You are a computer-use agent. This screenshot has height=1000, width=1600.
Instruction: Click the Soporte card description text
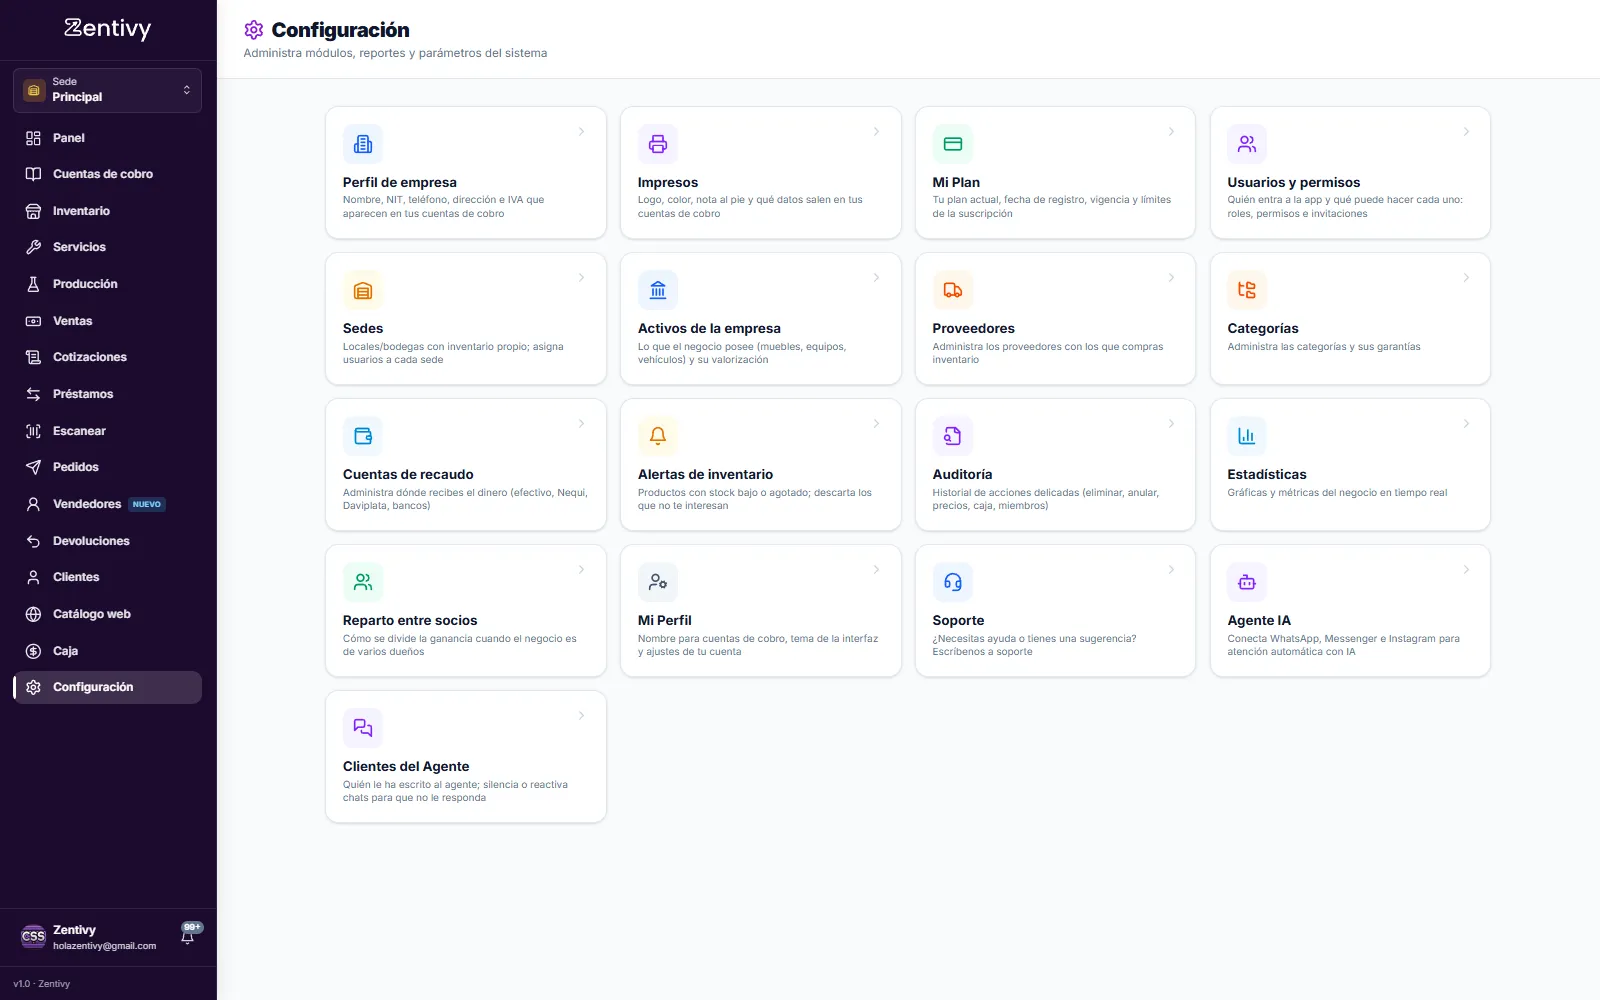[1034, 645]
